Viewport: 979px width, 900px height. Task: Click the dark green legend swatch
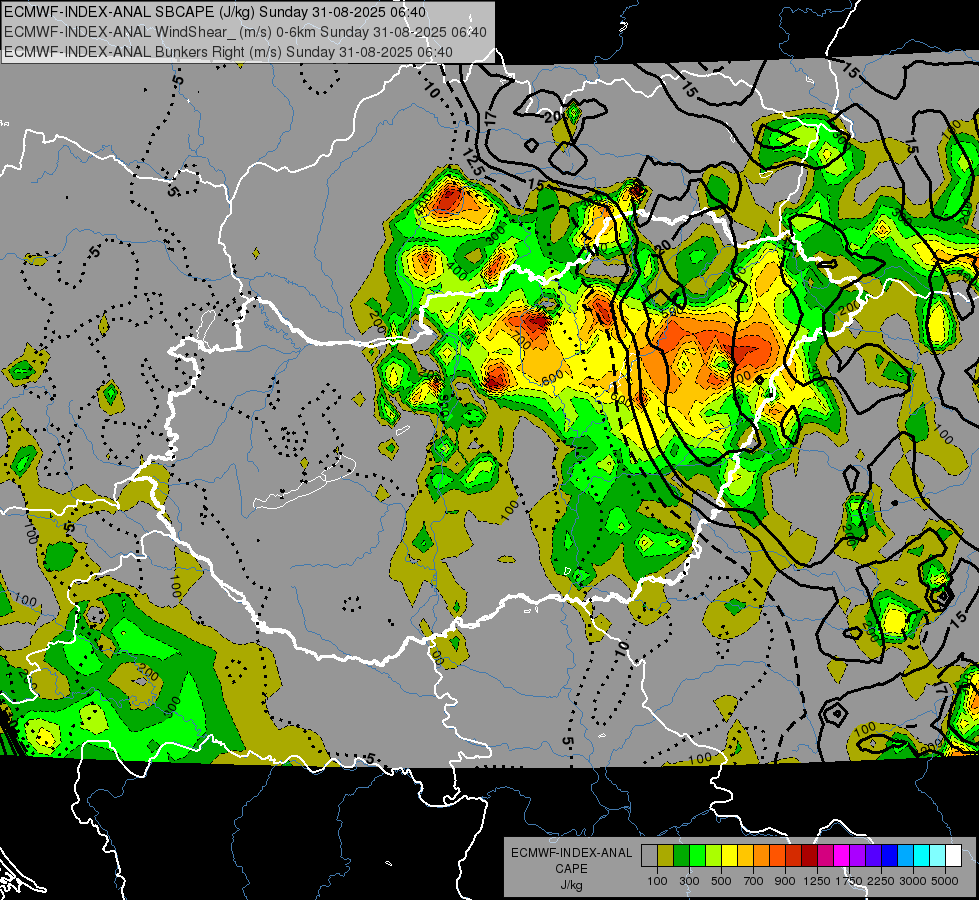(681, 855)
